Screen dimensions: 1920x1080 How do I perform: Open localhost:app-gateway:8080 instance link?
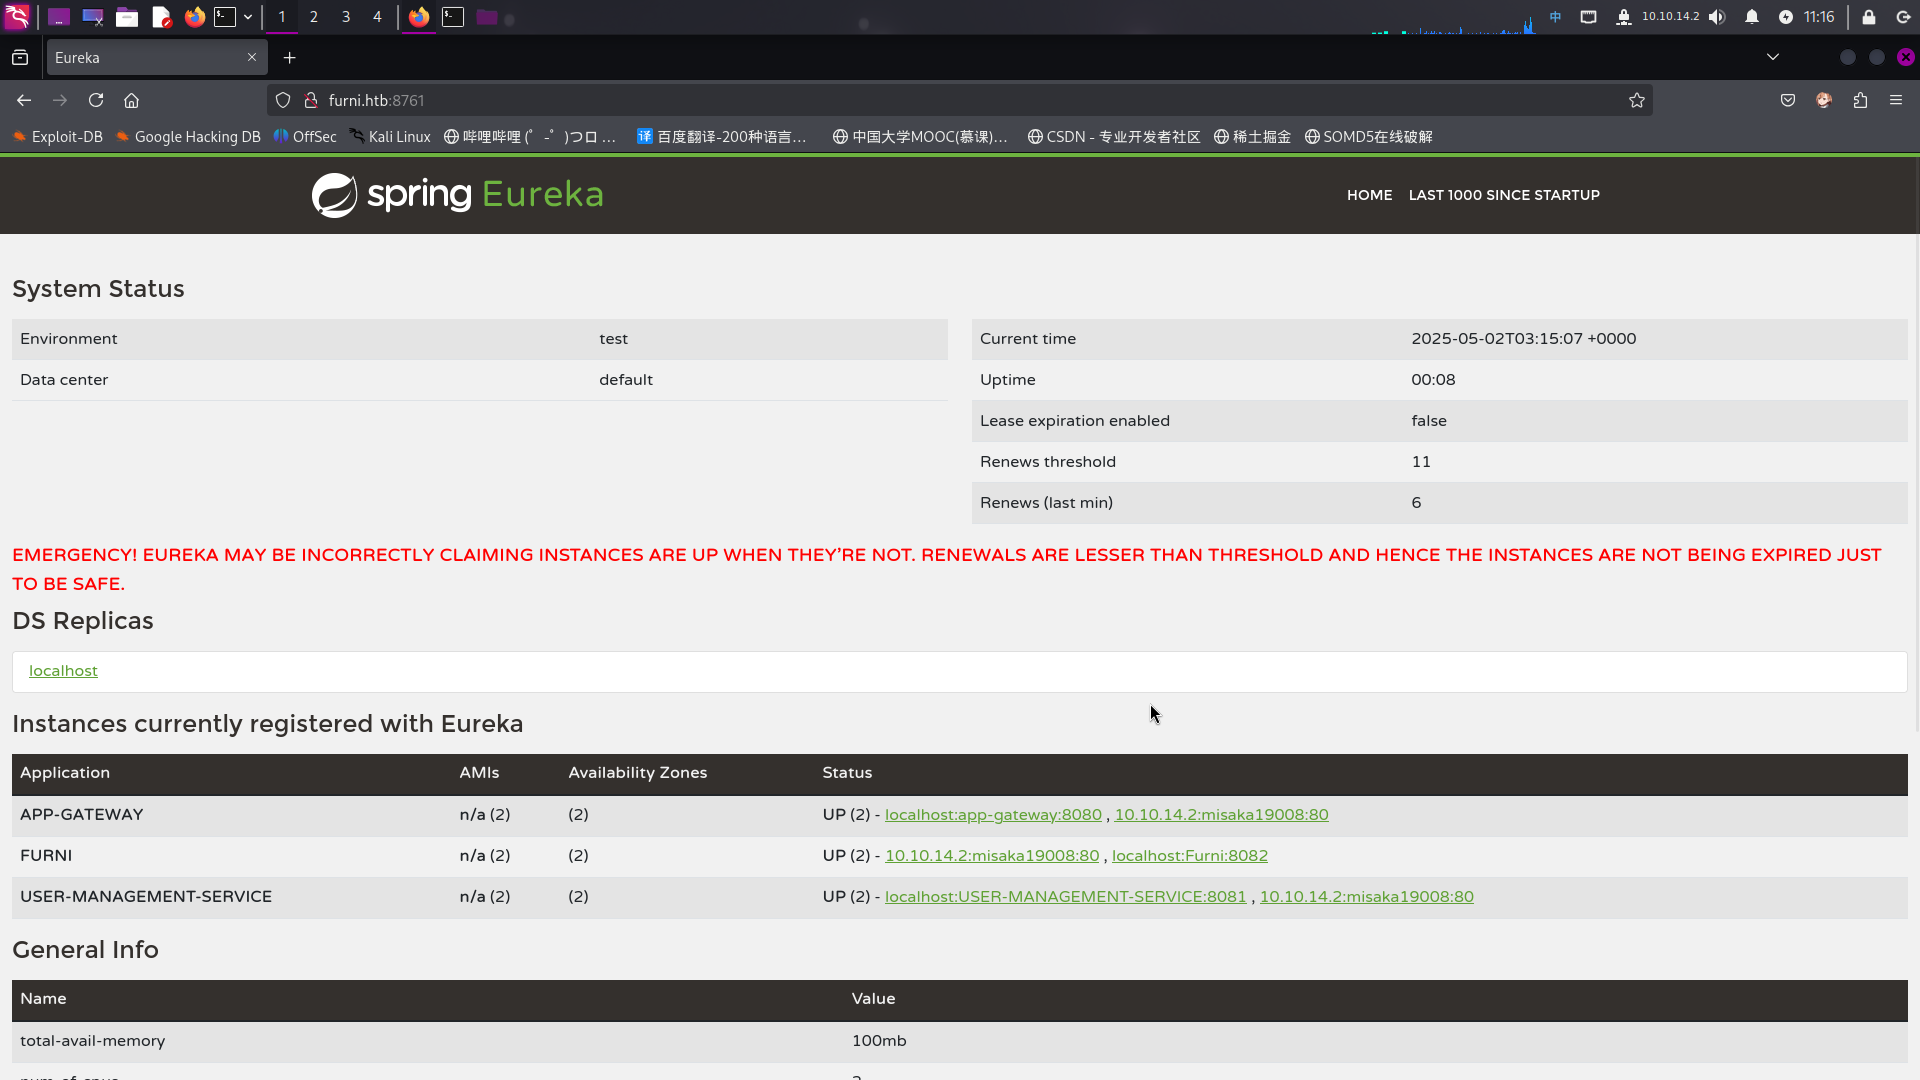pyautogui.click(x=993, y=815)
